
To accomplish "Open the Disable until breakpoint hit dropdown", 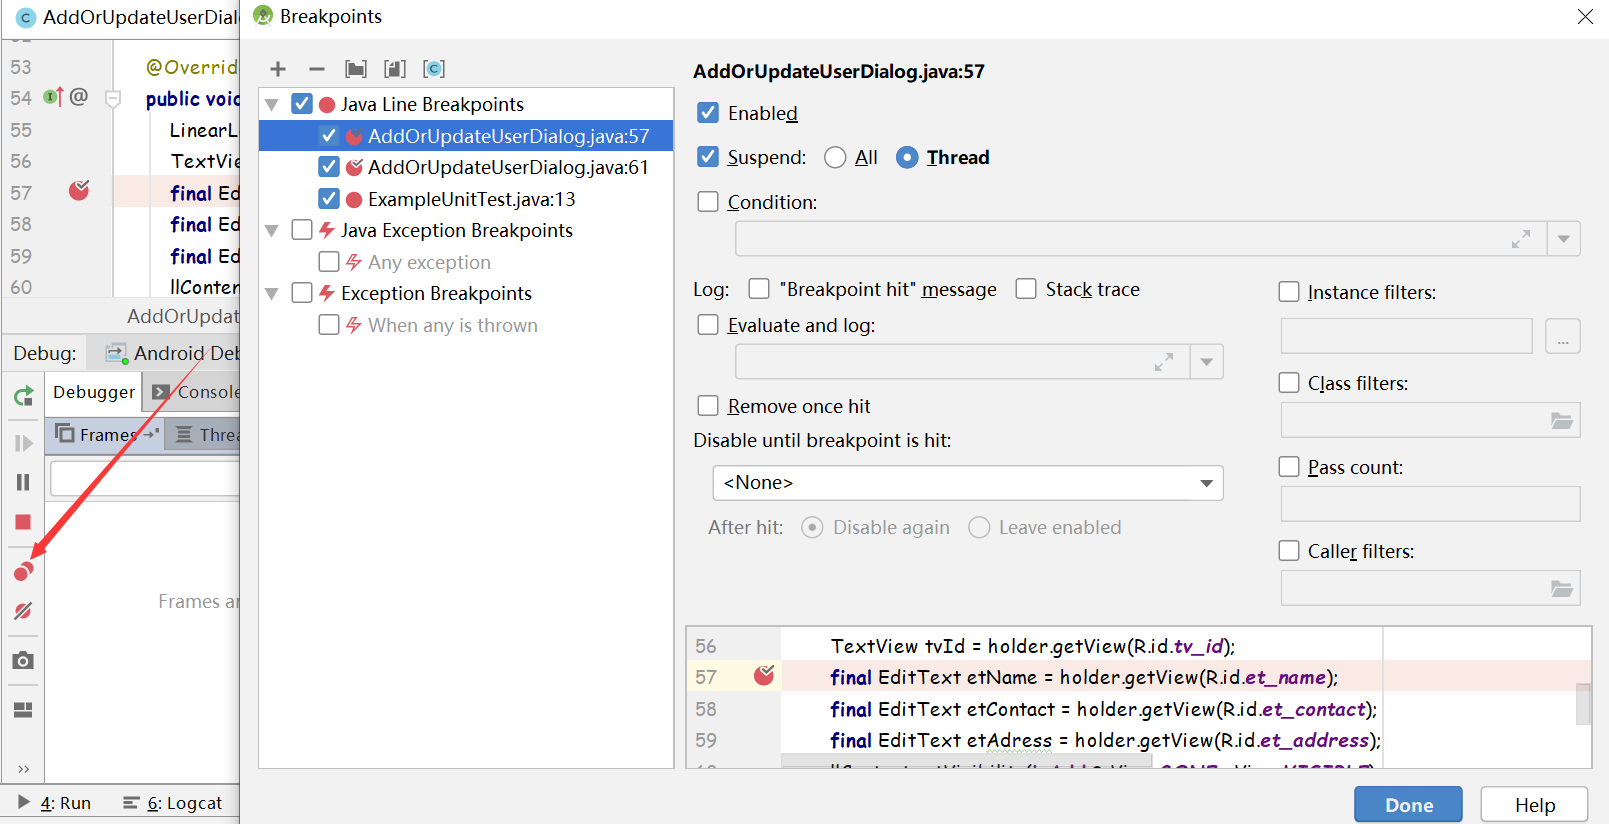I will click(968, 483).
